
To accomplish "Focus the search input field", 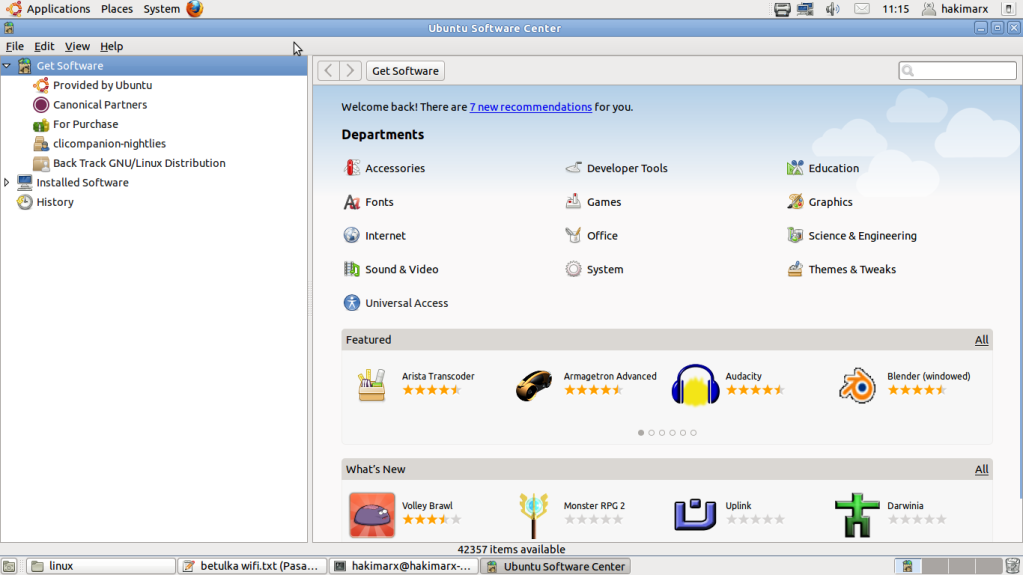I will pyautogui.click(x=957, y=70).
